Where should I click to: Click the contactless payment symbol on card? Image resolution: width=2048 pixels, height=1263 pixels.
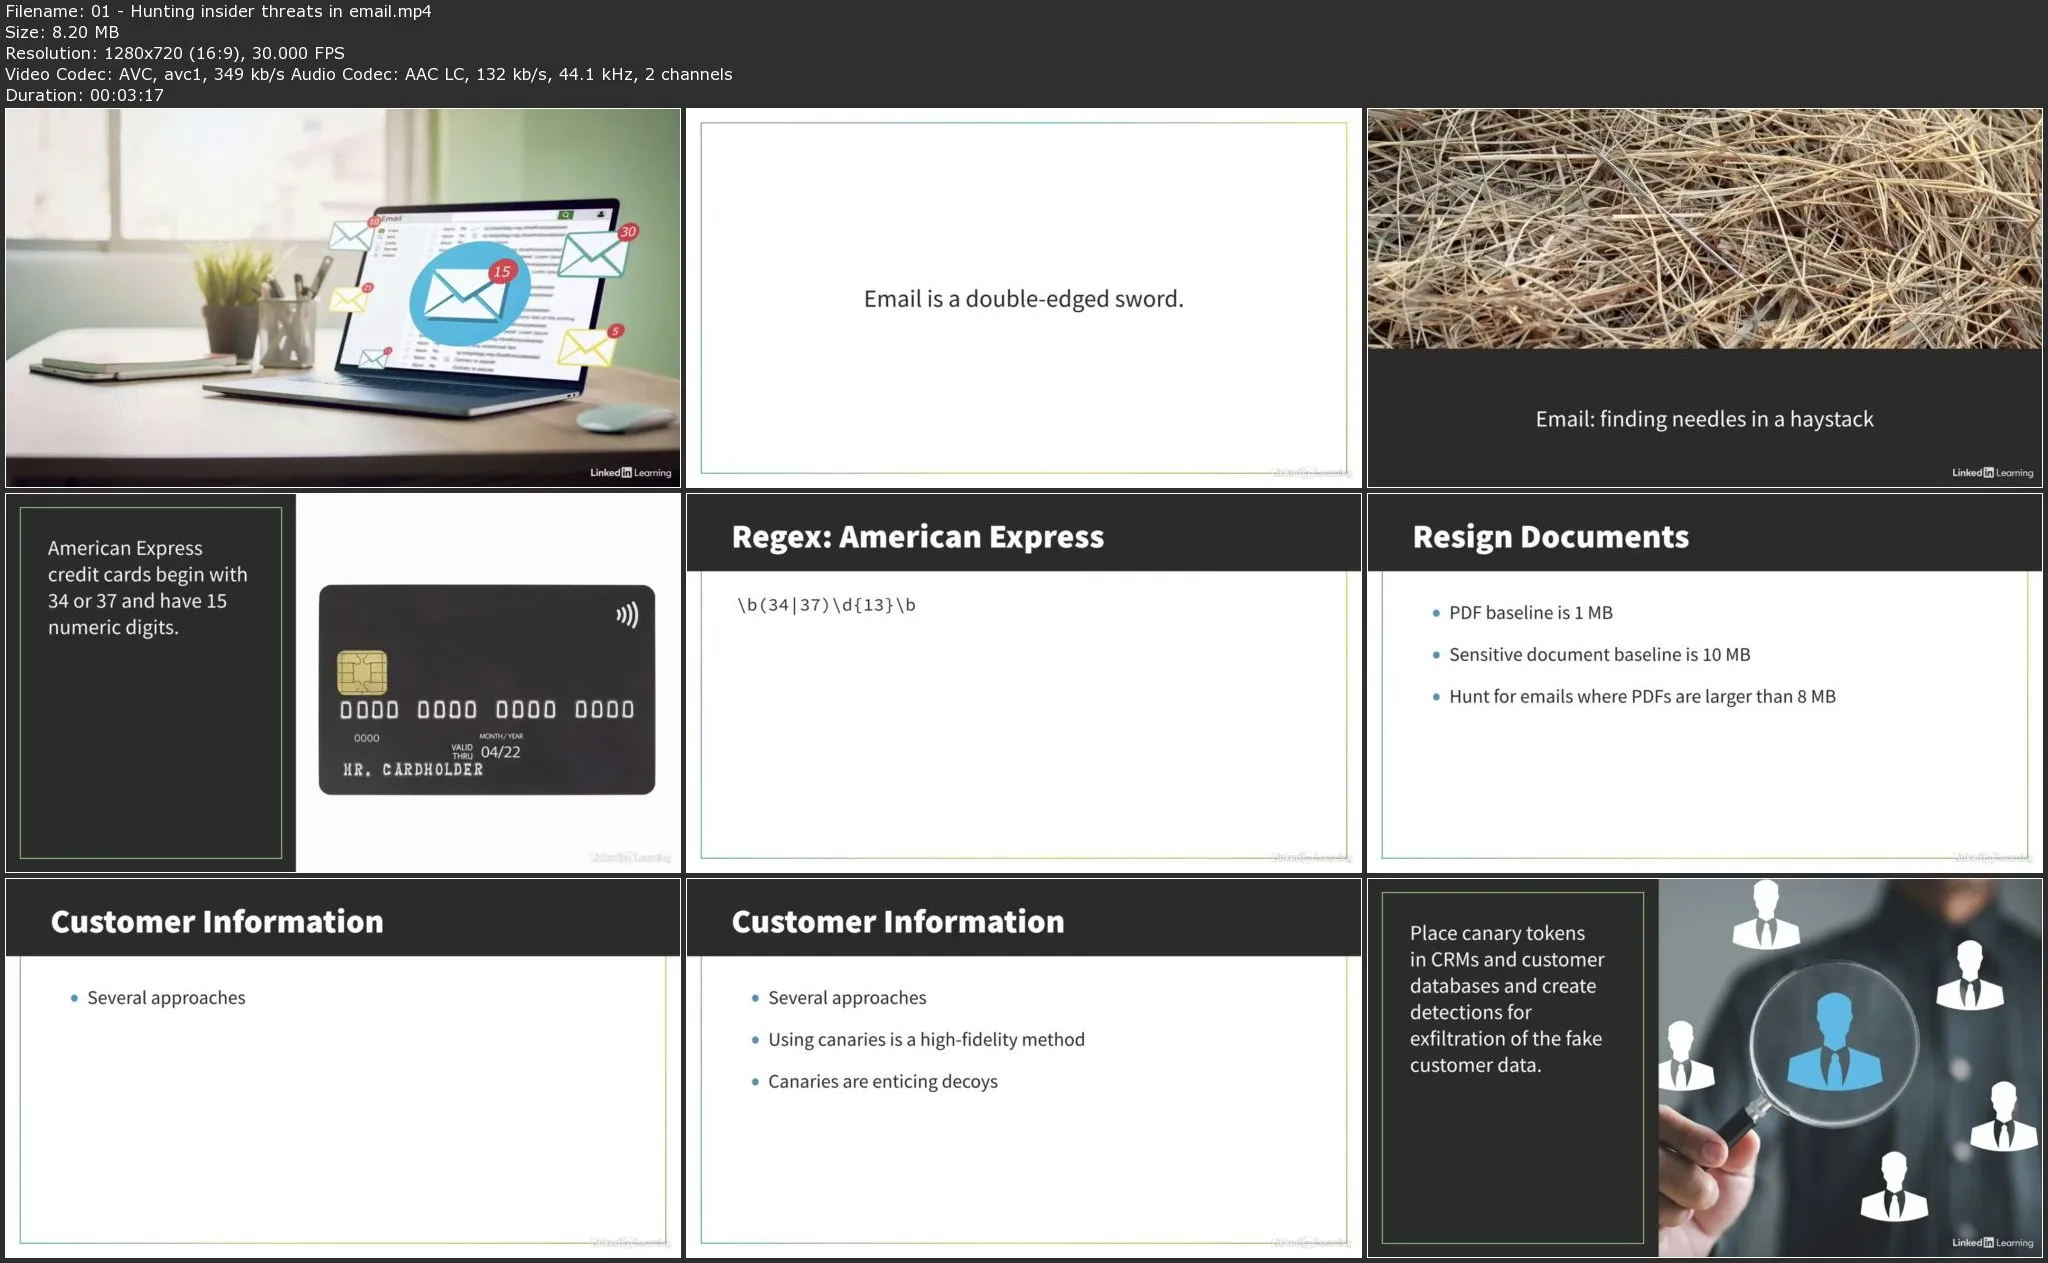point(627,614)
